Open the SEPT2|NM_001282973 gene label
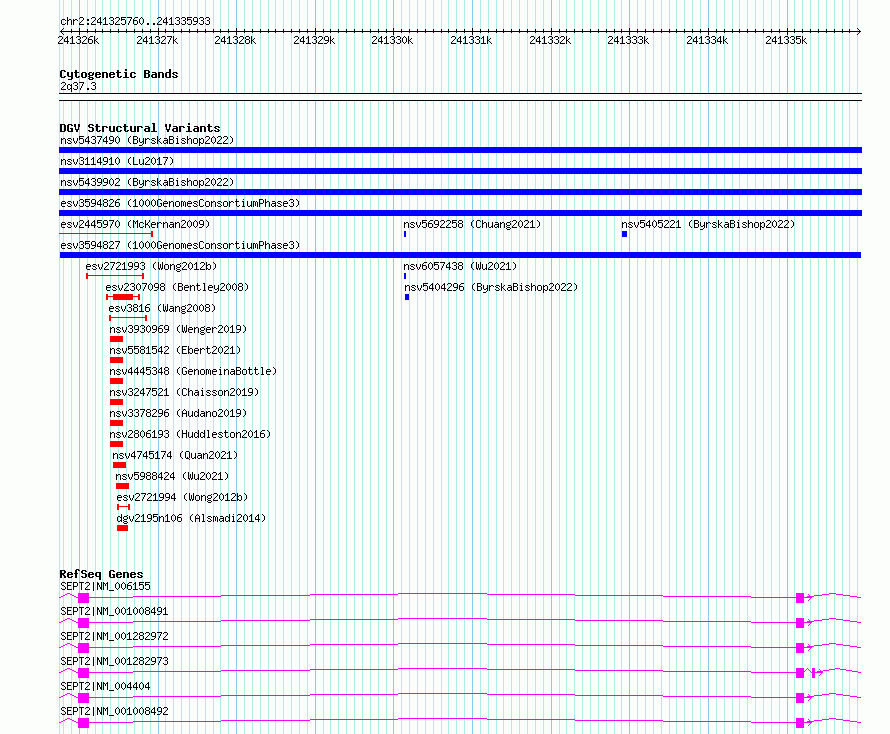This screenshot has width=890, height=734. coord(114,661)
